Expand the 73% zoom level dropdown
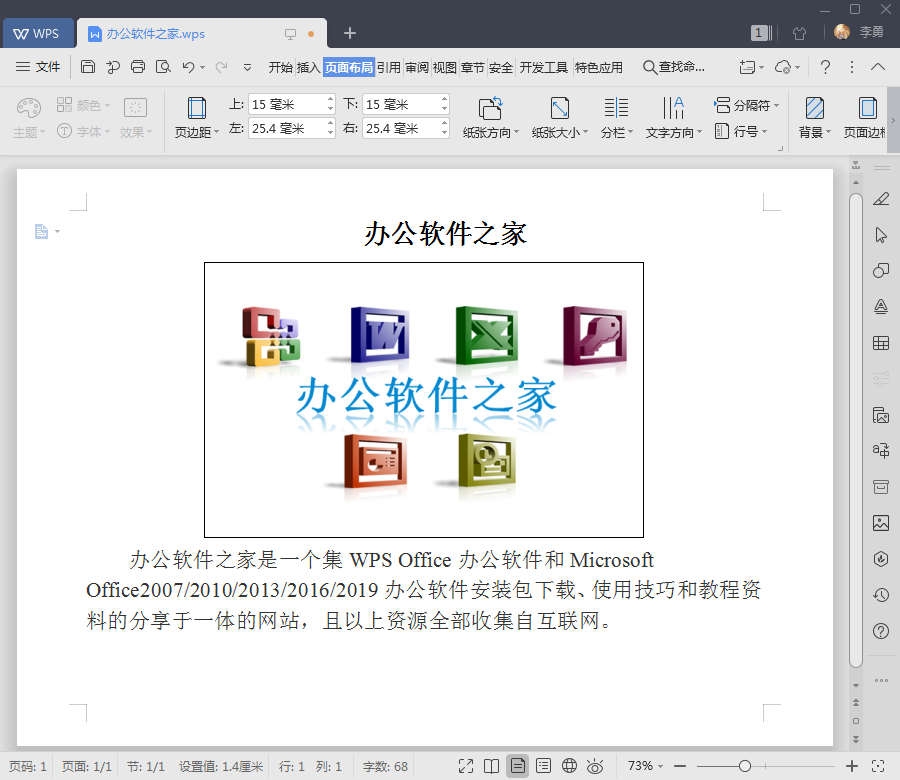Image resolution: width=900 pixels, height=780 pixels. (645, 766)
